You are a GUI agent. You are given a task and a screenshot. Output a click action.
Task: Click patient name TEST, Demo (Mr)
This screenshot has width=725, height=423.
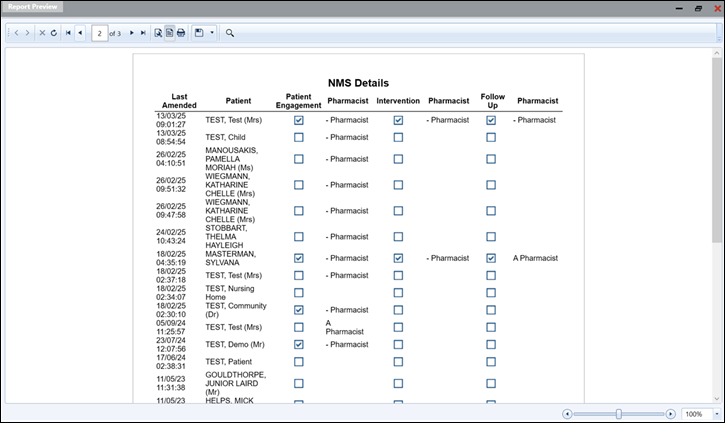tap(235, 344)
